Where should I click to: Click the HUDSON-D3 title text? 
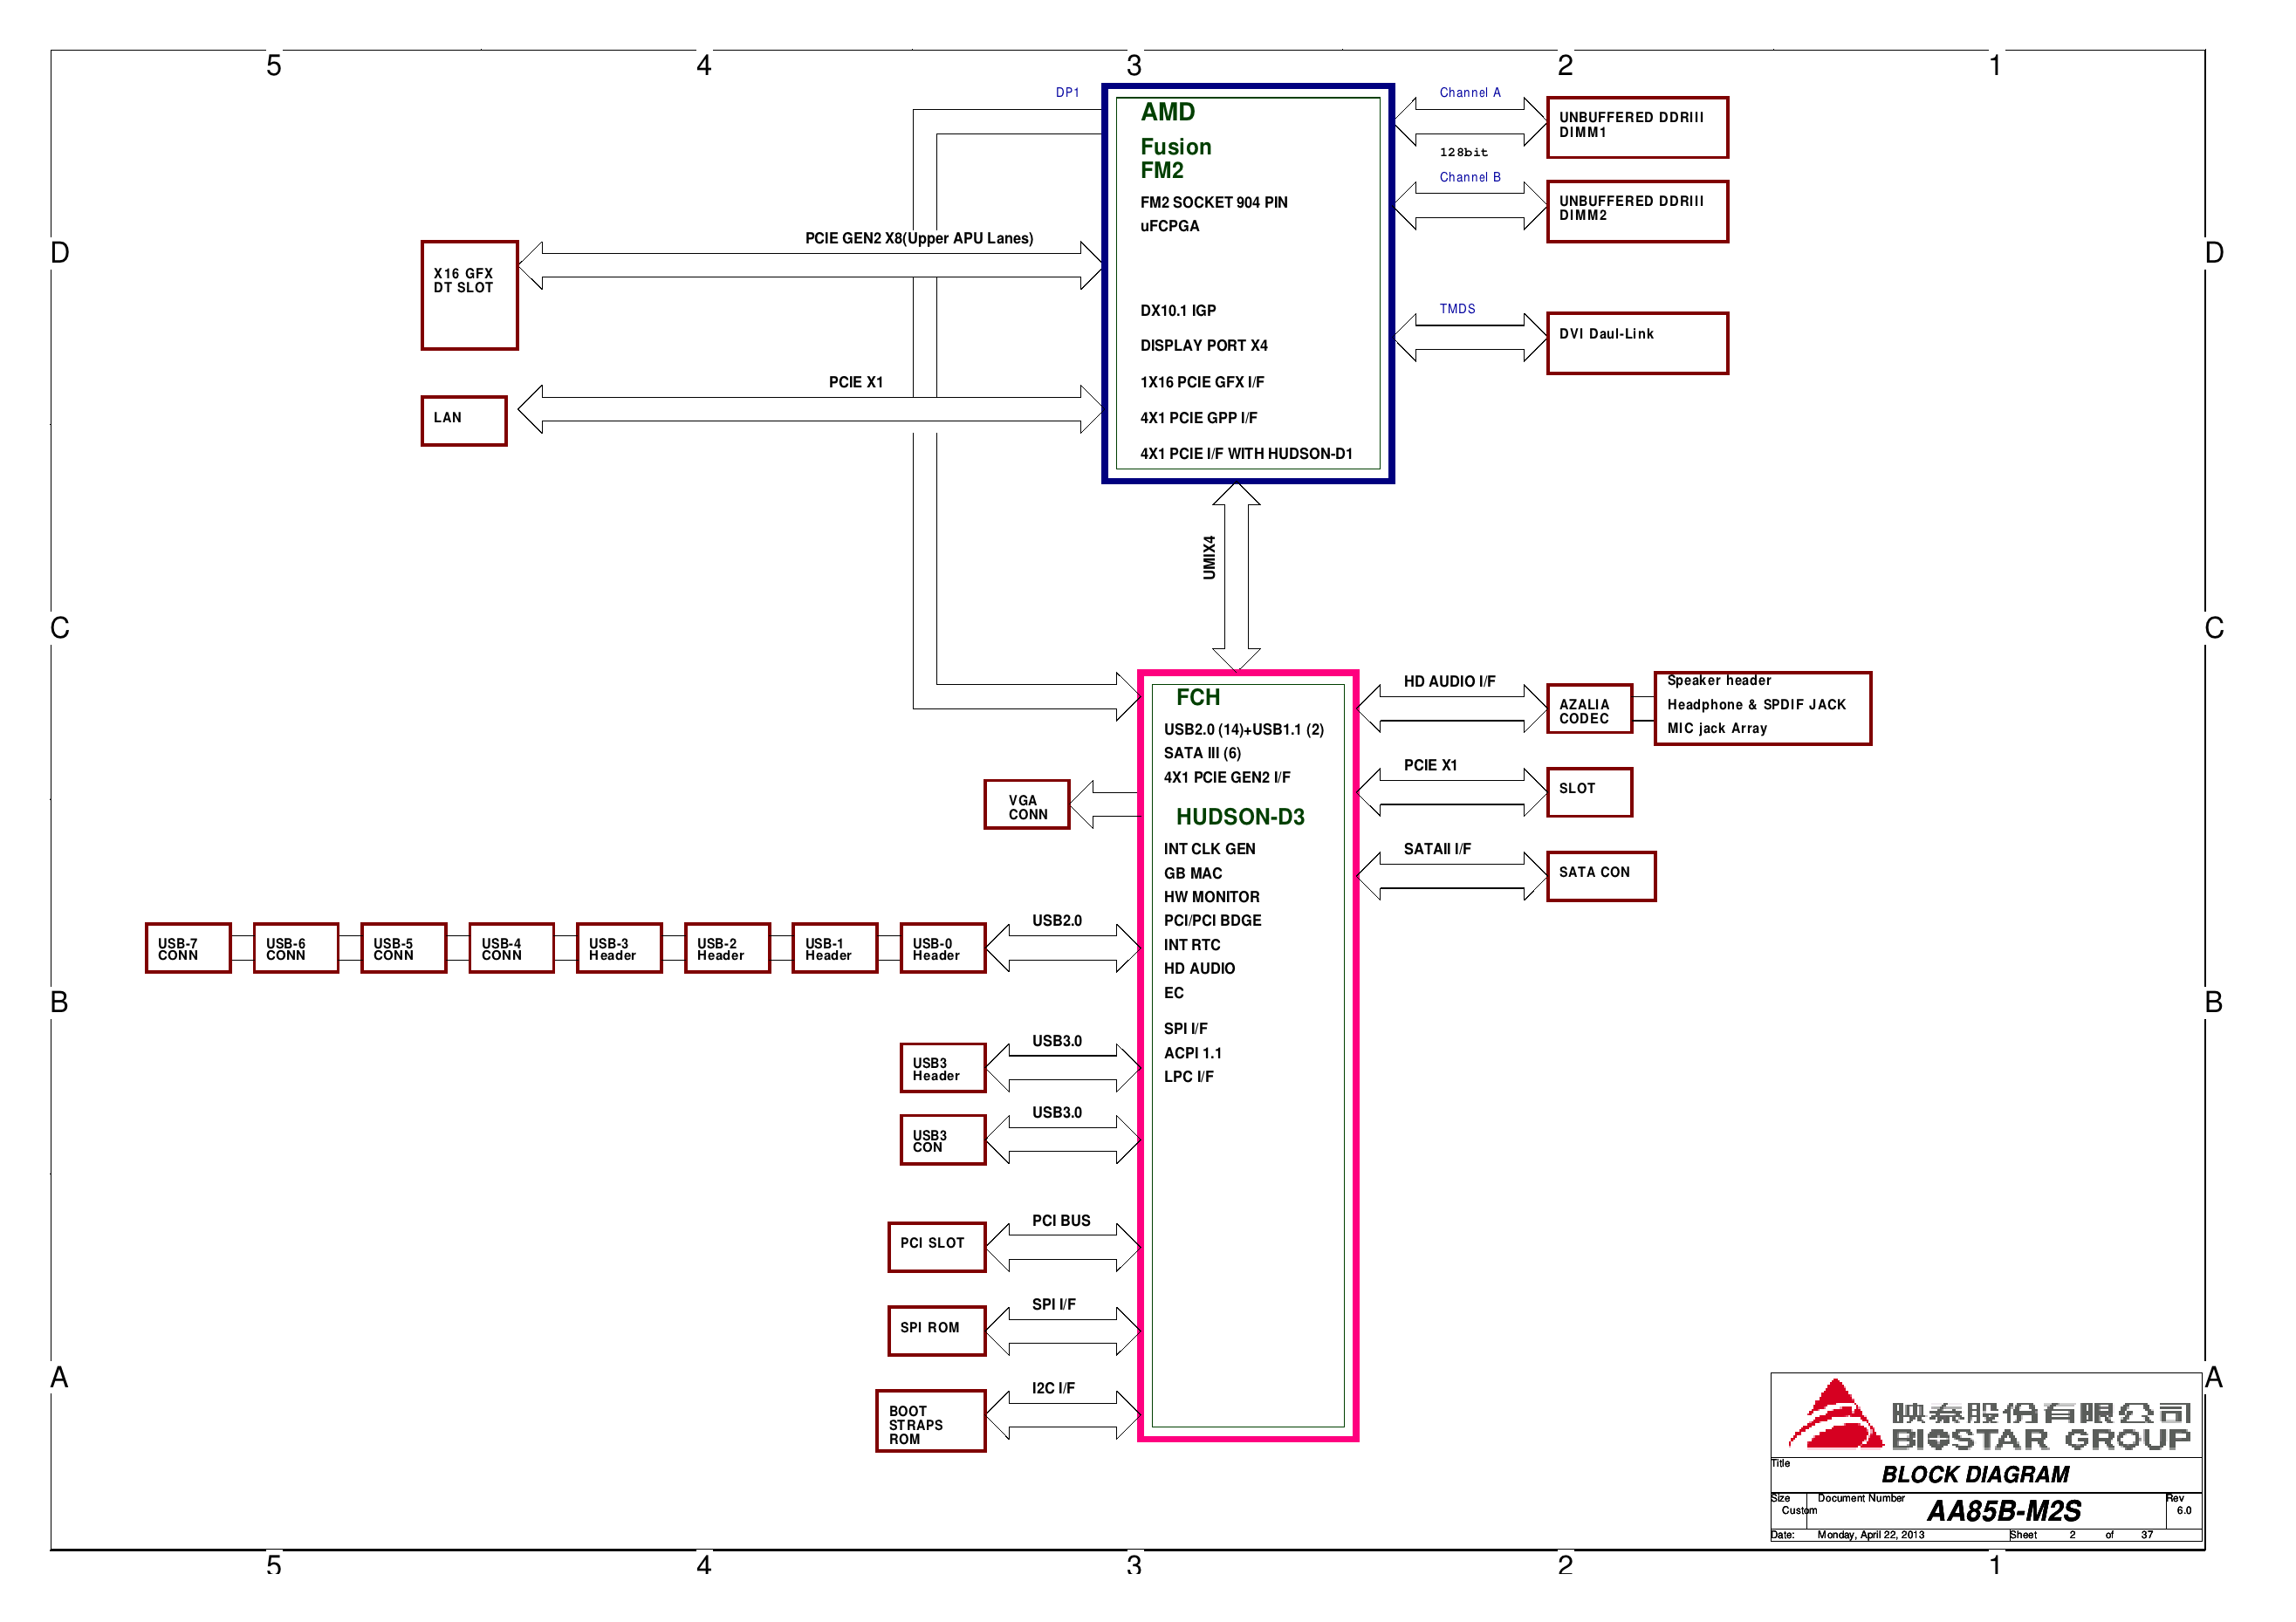point(1240,817)
